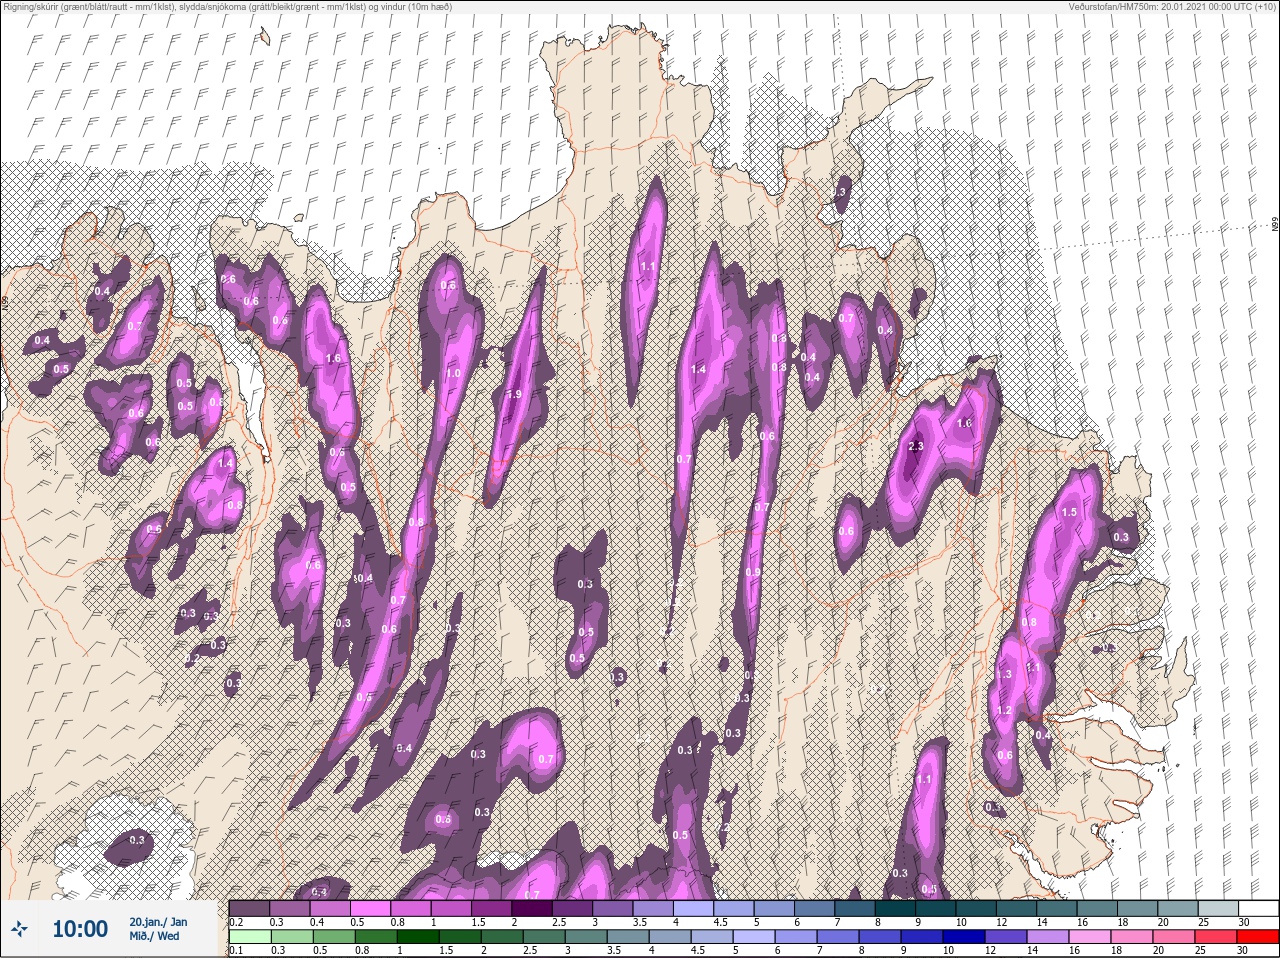Click the 1.3 precipitation value on the map

1005,674
